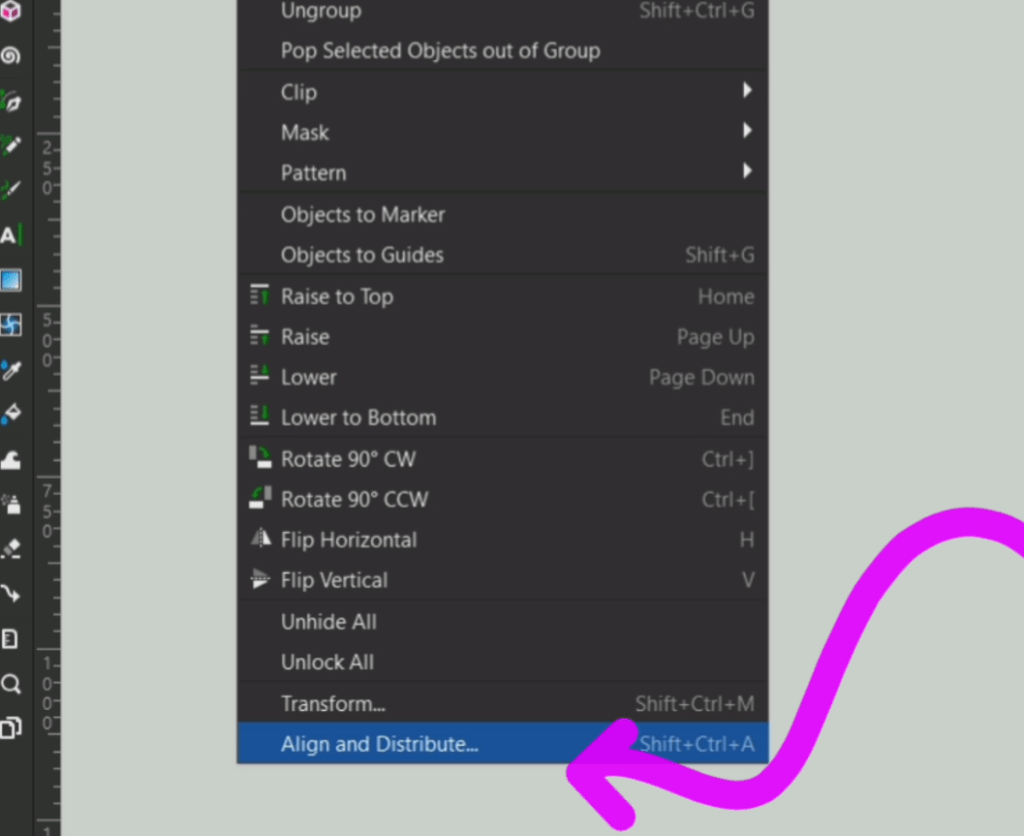This screenshot has height=836, width=1024.
Task: Click Flip Horizontal menu entry
Action: (x=348, y=540)
